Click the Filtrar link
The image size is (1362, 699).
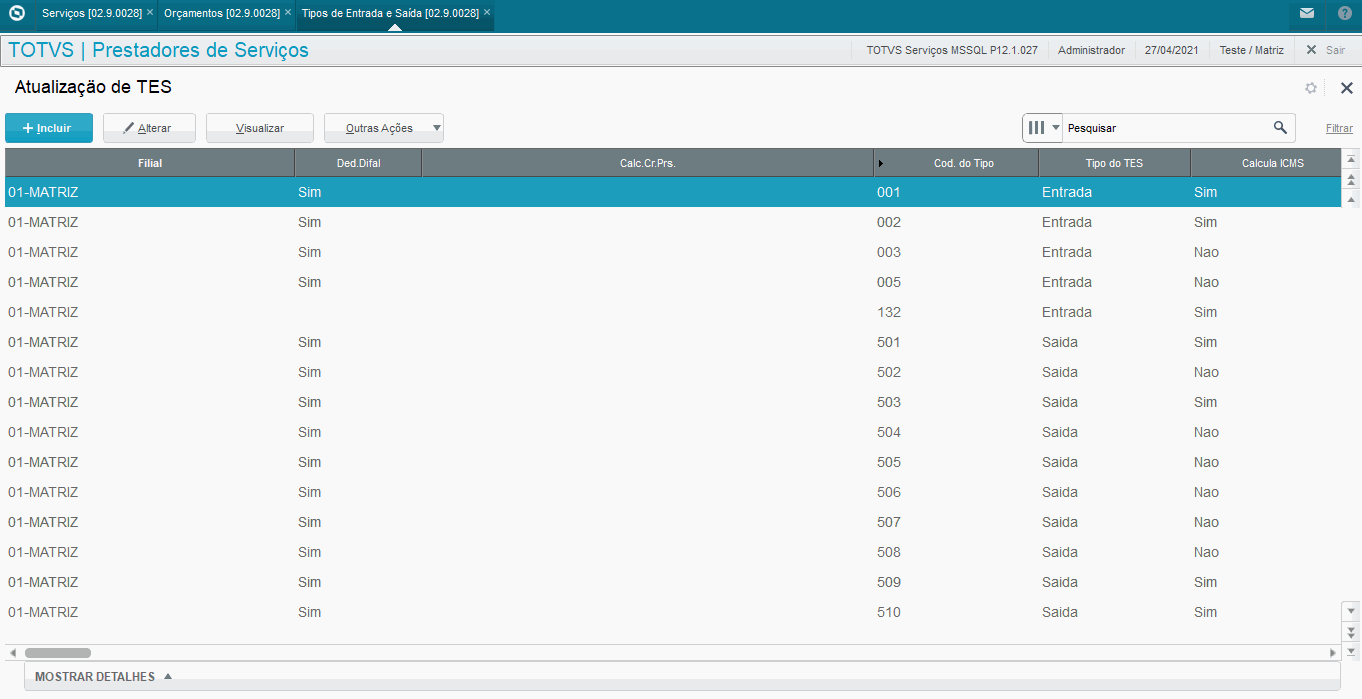click(x=1339, y=128)
